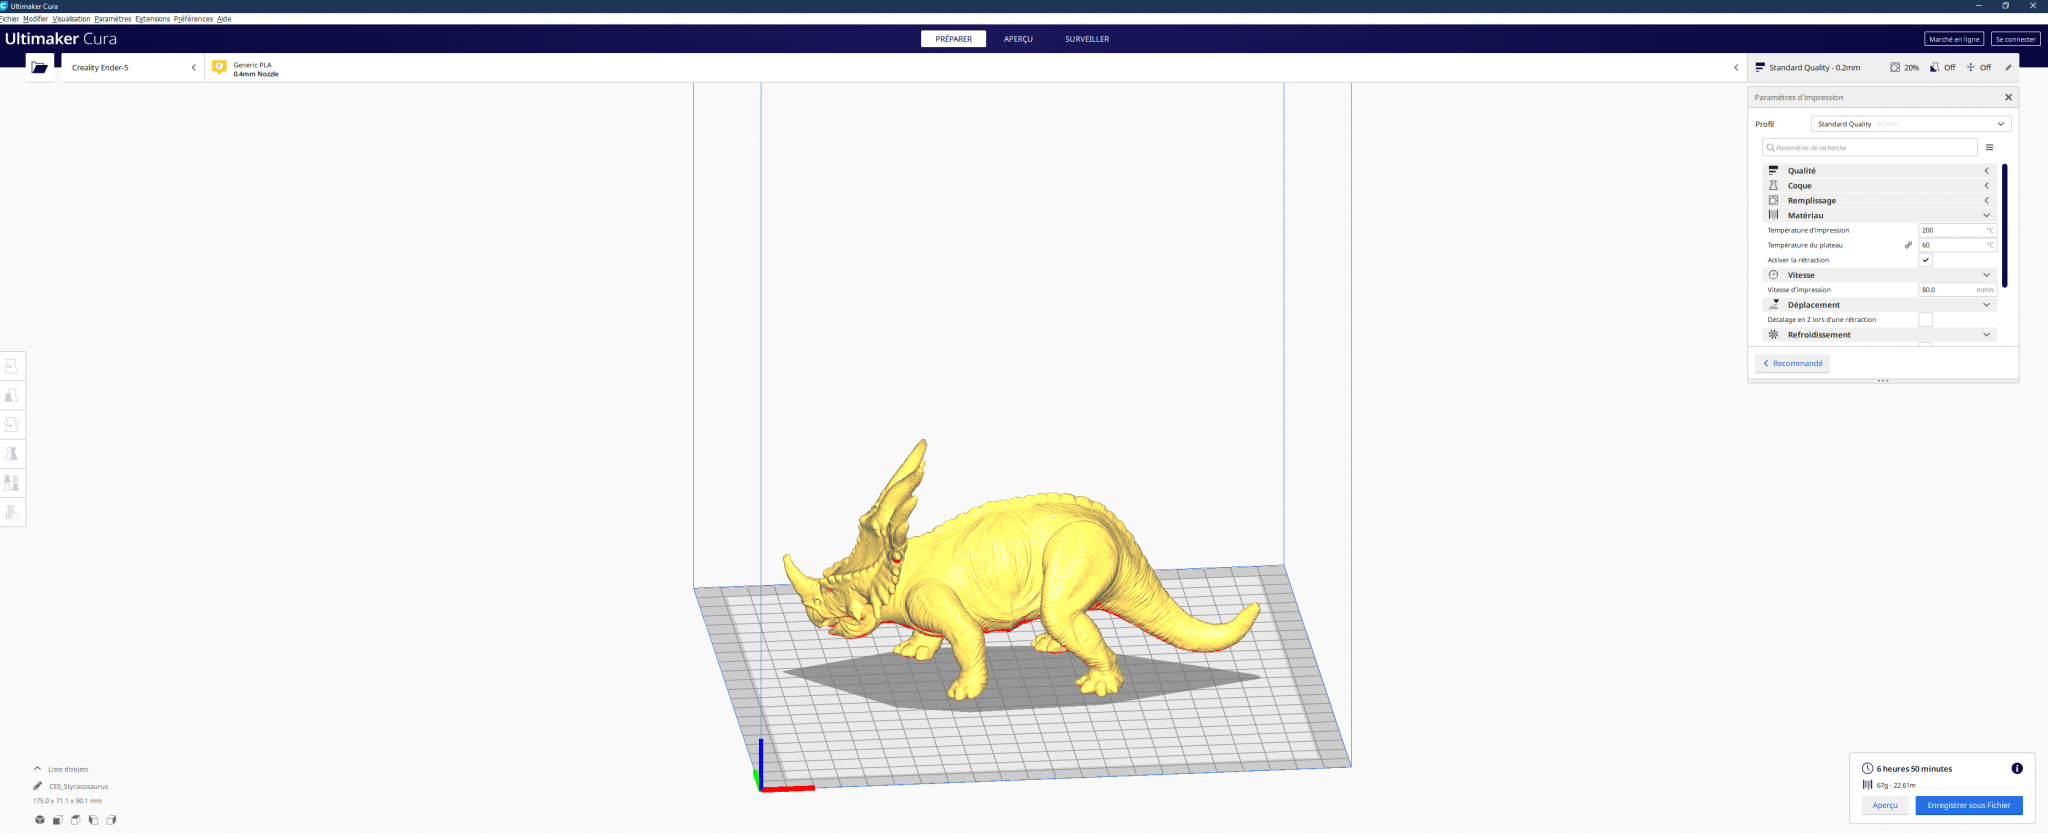Open the Extensions menu
Image resolution: width=2048 pixels, height=833 pixels.
153,19
